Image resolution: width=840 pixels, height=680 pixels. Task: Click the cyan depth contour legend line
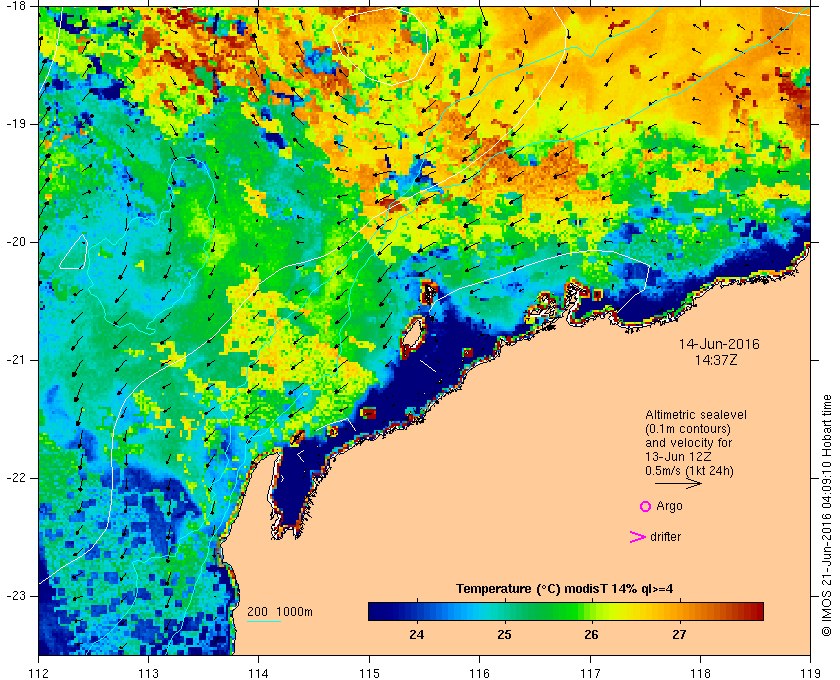[x=264, y=622]
